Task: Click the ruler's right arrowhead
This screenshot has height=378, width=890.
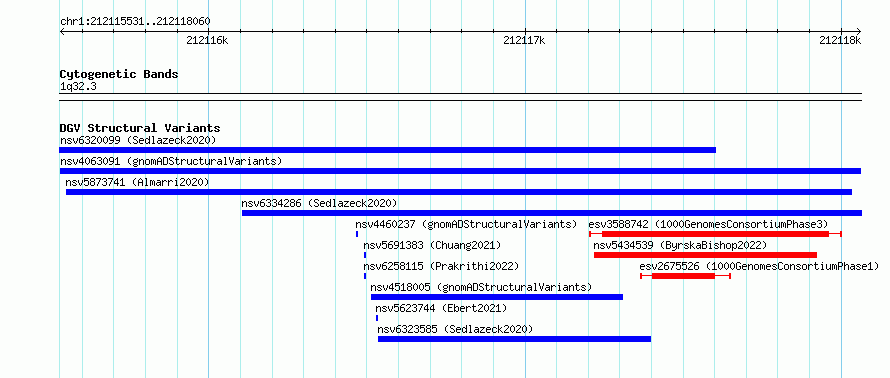Action: coord(859,31)
